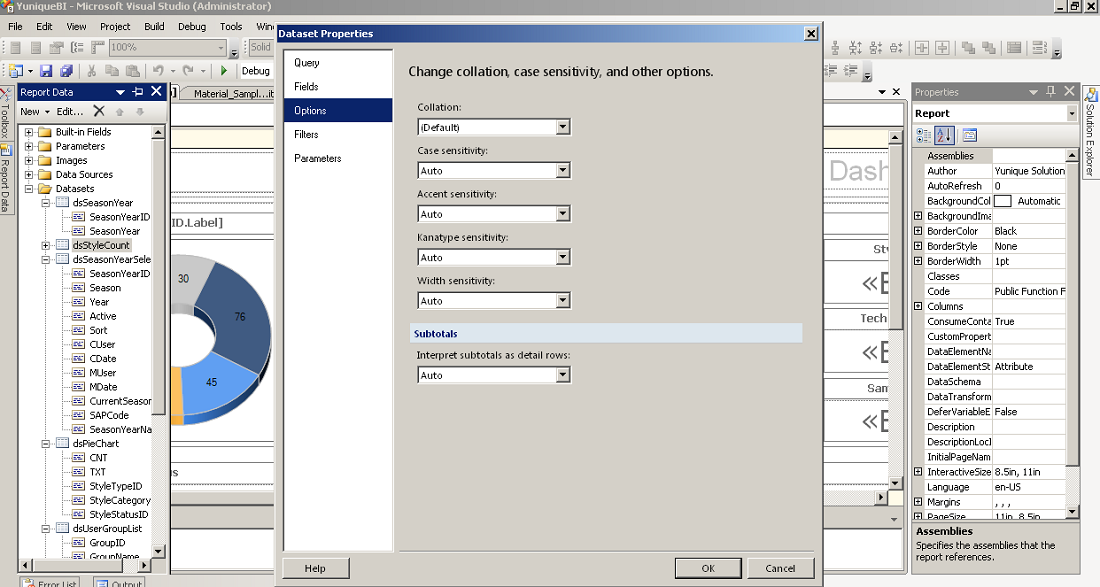Open the Report object dropdown in Properties

coord(1071,113)
